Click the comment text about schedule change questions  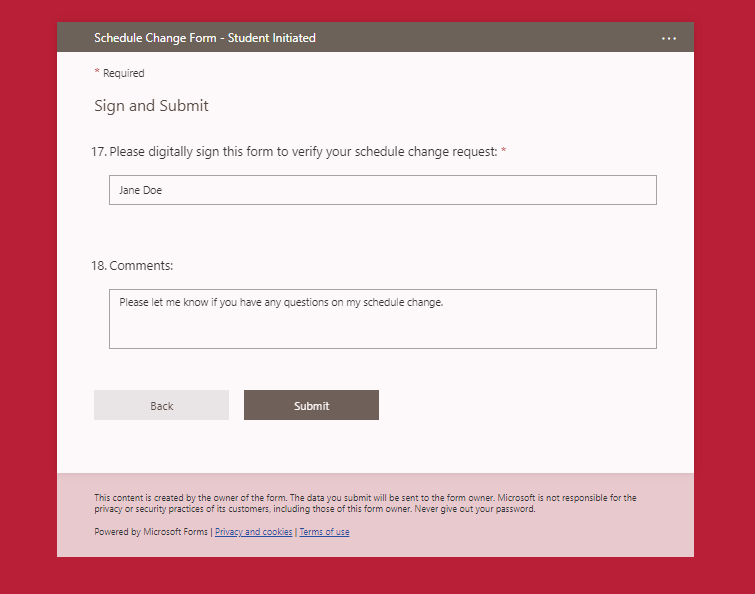[x=281, y=302]
